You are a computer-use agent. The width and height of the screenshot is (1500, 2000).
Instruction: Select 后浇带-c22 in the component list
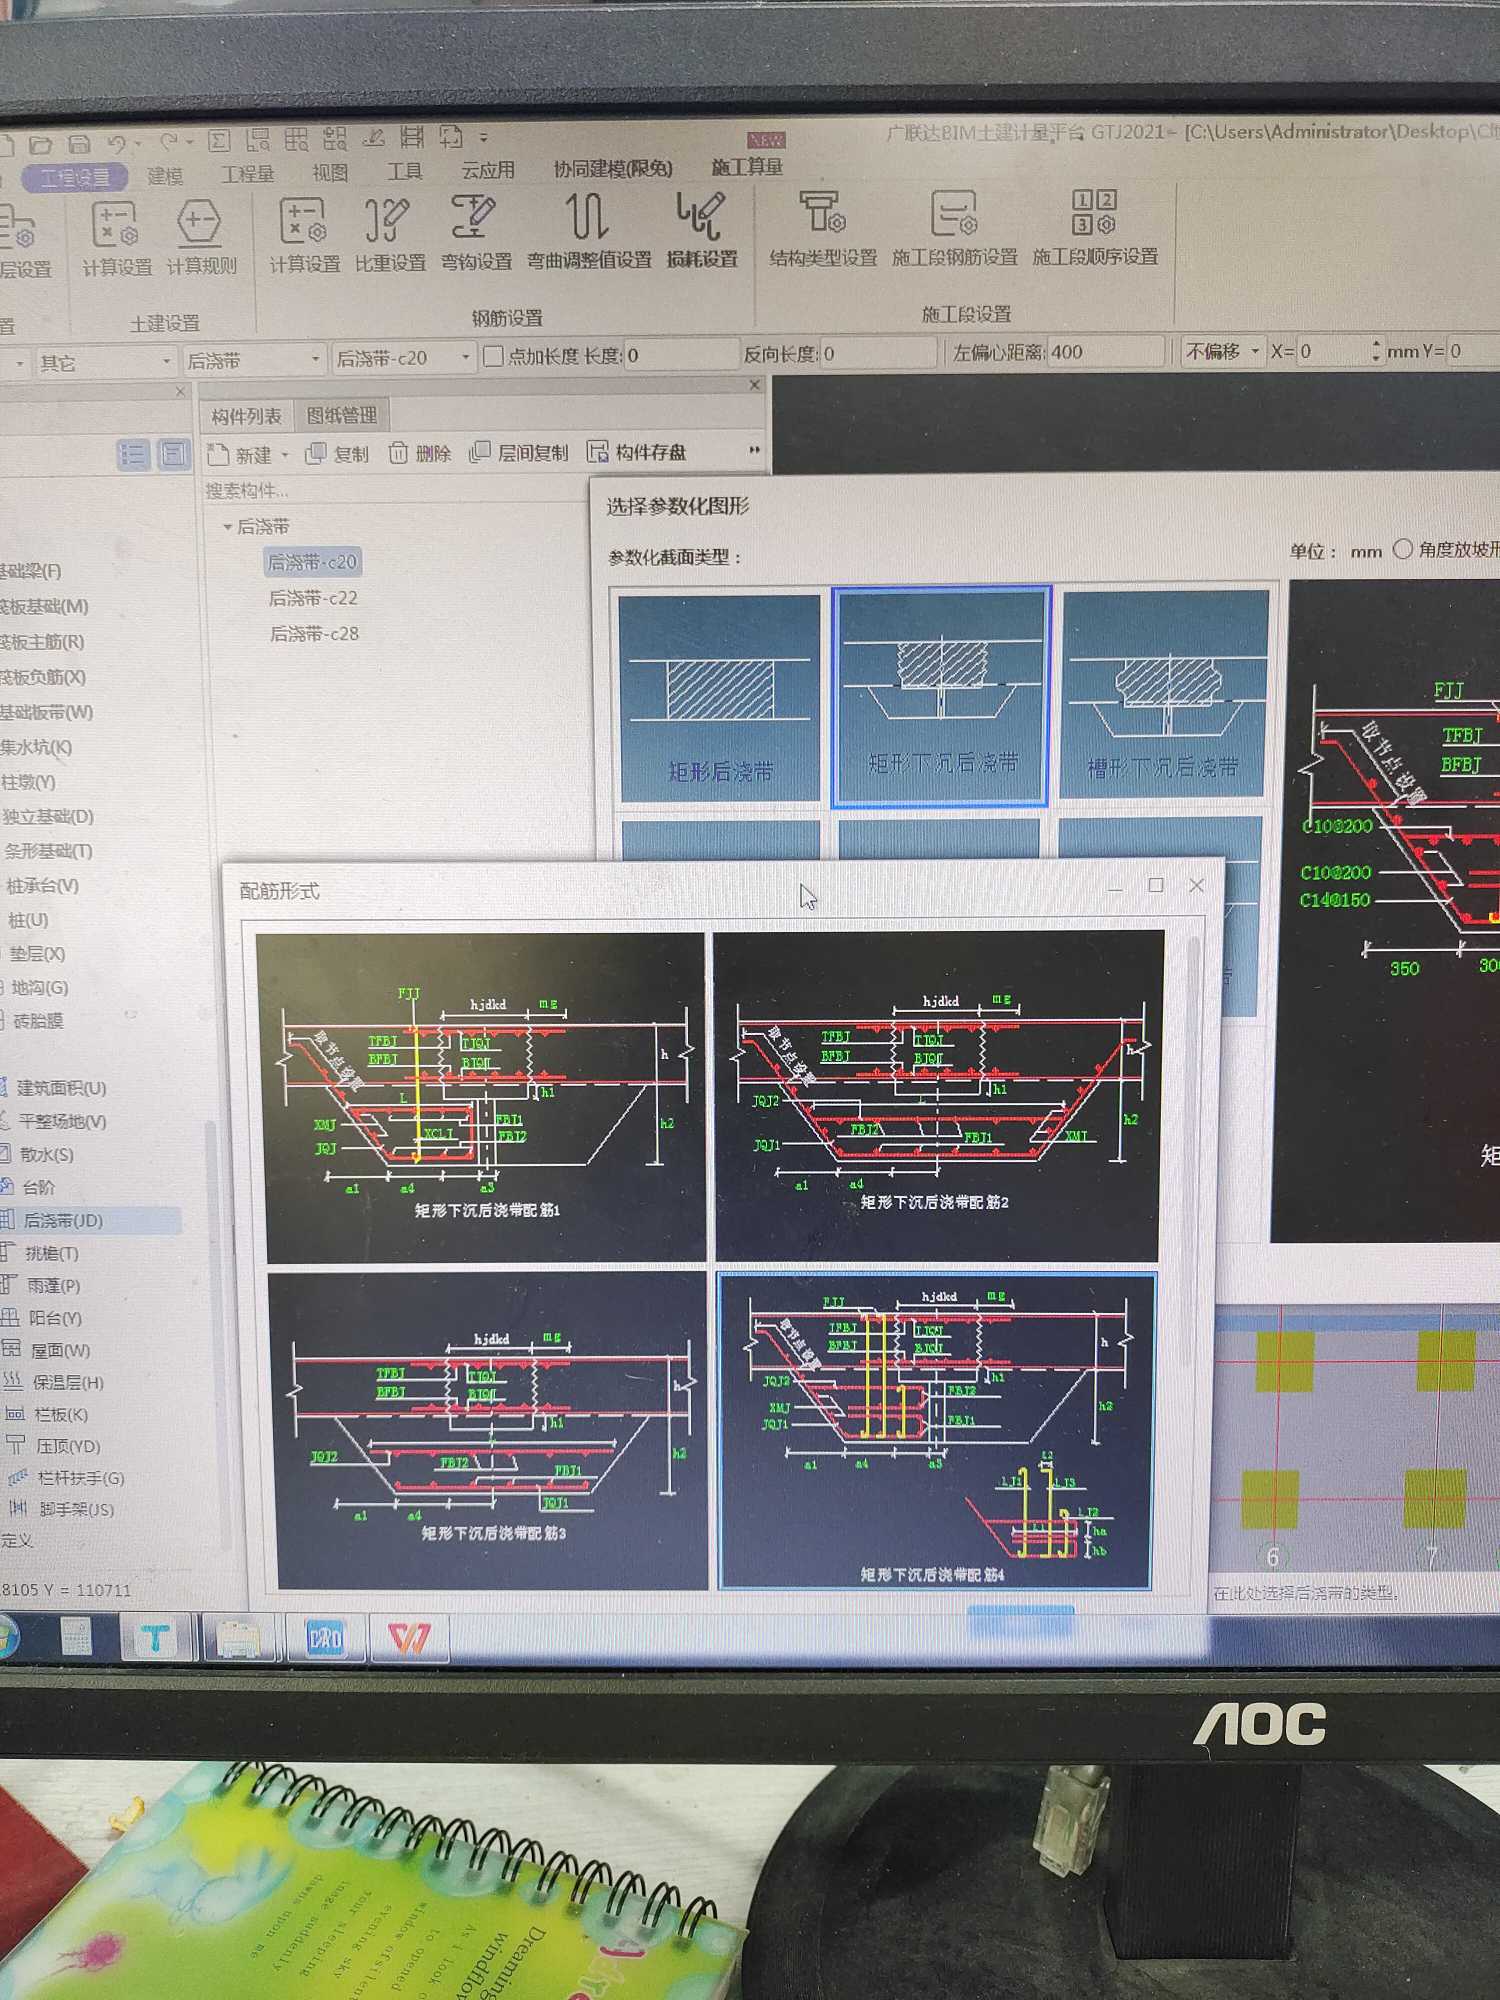click(x=313, y=598)
